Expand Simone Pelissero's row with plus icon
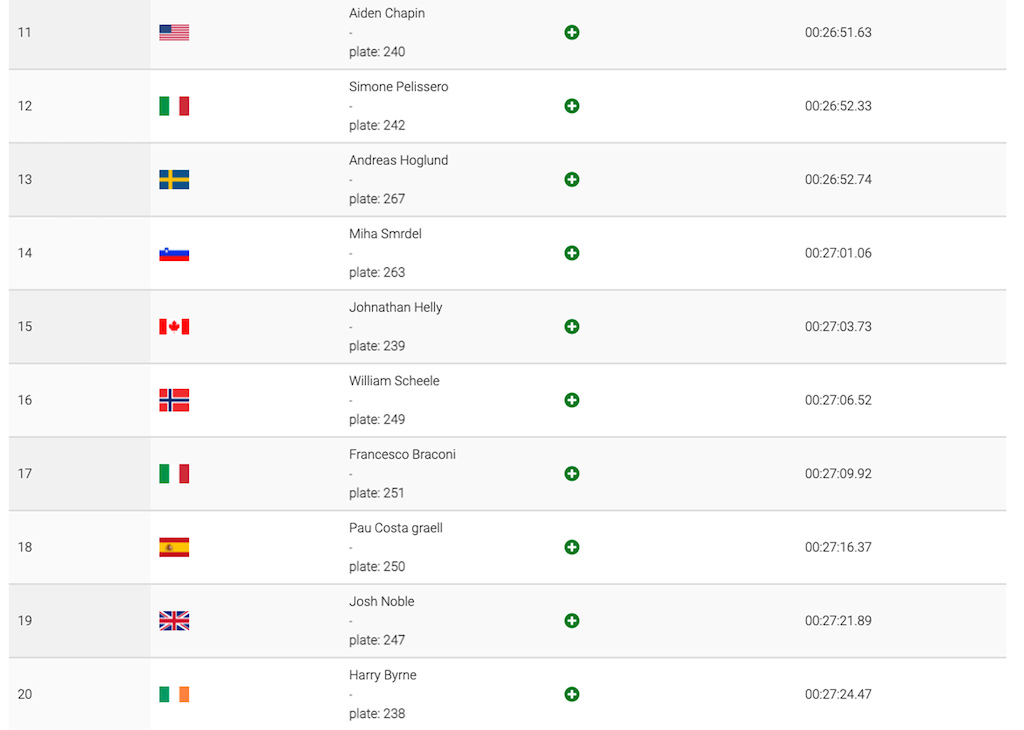 pos(571,106)
